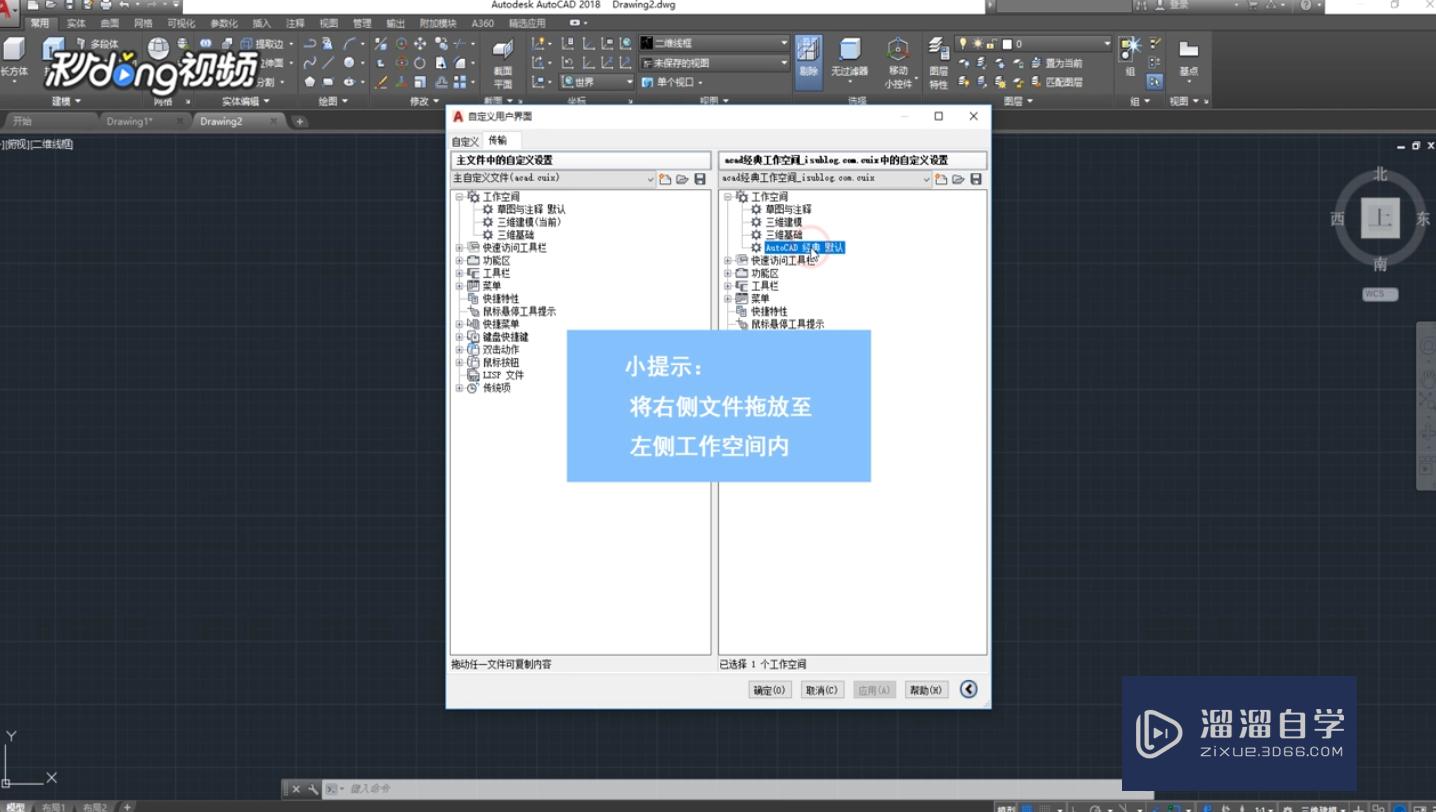Open the 常用 ribbon tab
The image size is (1436, 812).
tap(39, 23)
